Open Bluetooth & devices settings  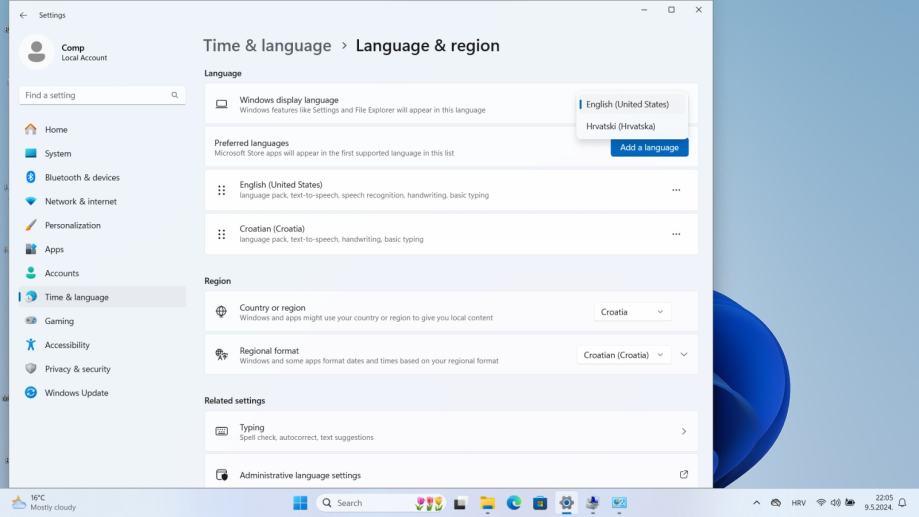tap(103, 178)
